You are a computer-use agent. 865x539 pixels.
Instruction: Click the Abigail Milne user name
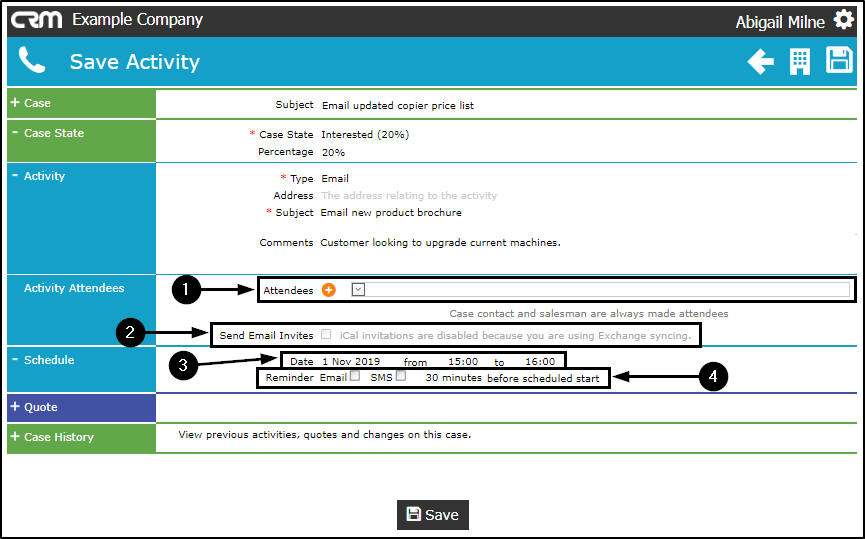click(780, 22)
